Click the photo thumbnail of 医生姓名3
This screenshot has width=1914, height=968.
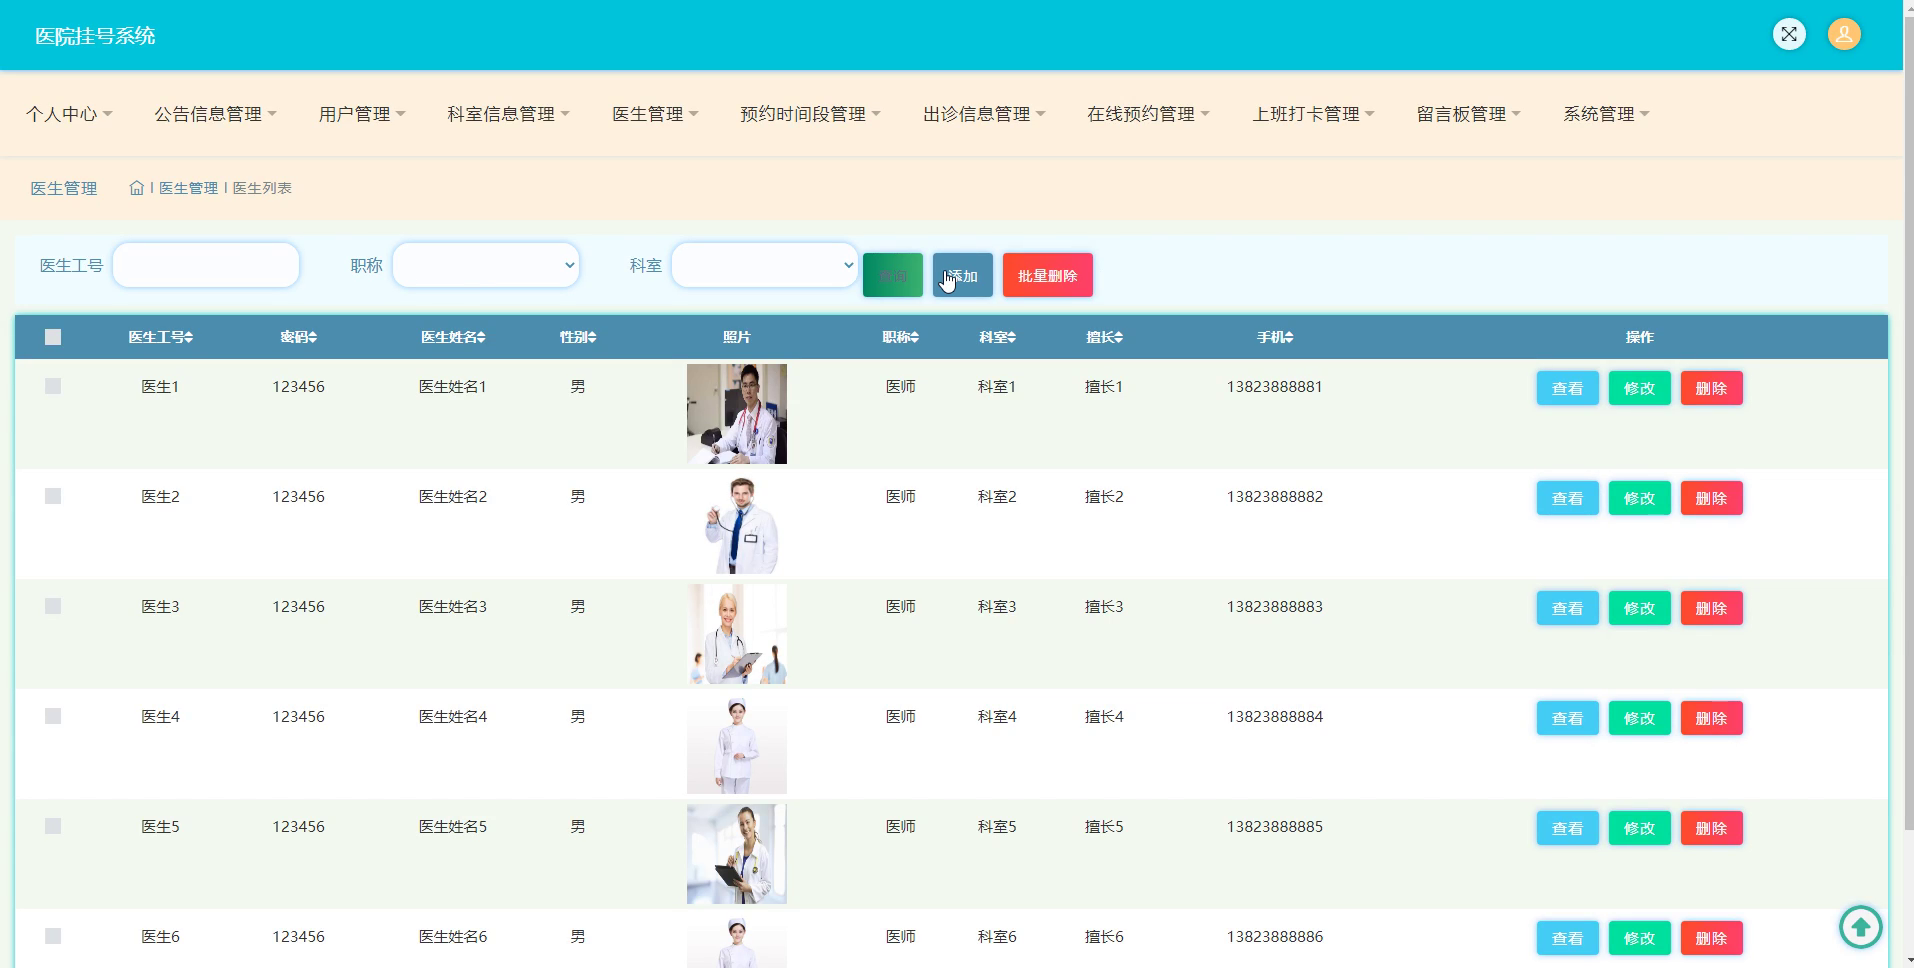[737, 634]
